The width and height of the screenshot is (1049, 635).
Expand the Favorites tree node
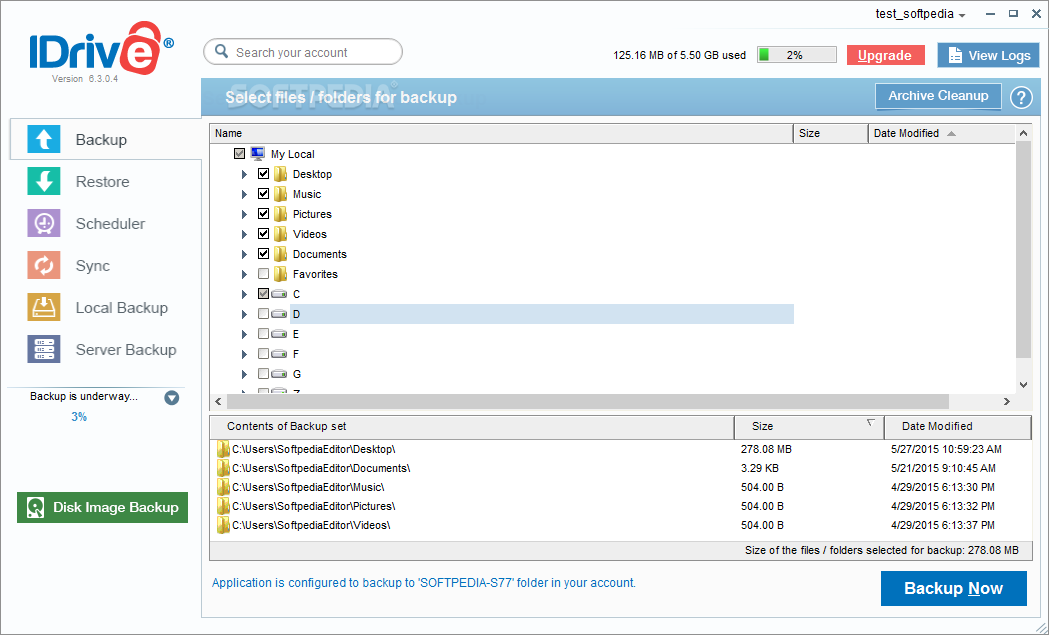[x=245, y=274]
